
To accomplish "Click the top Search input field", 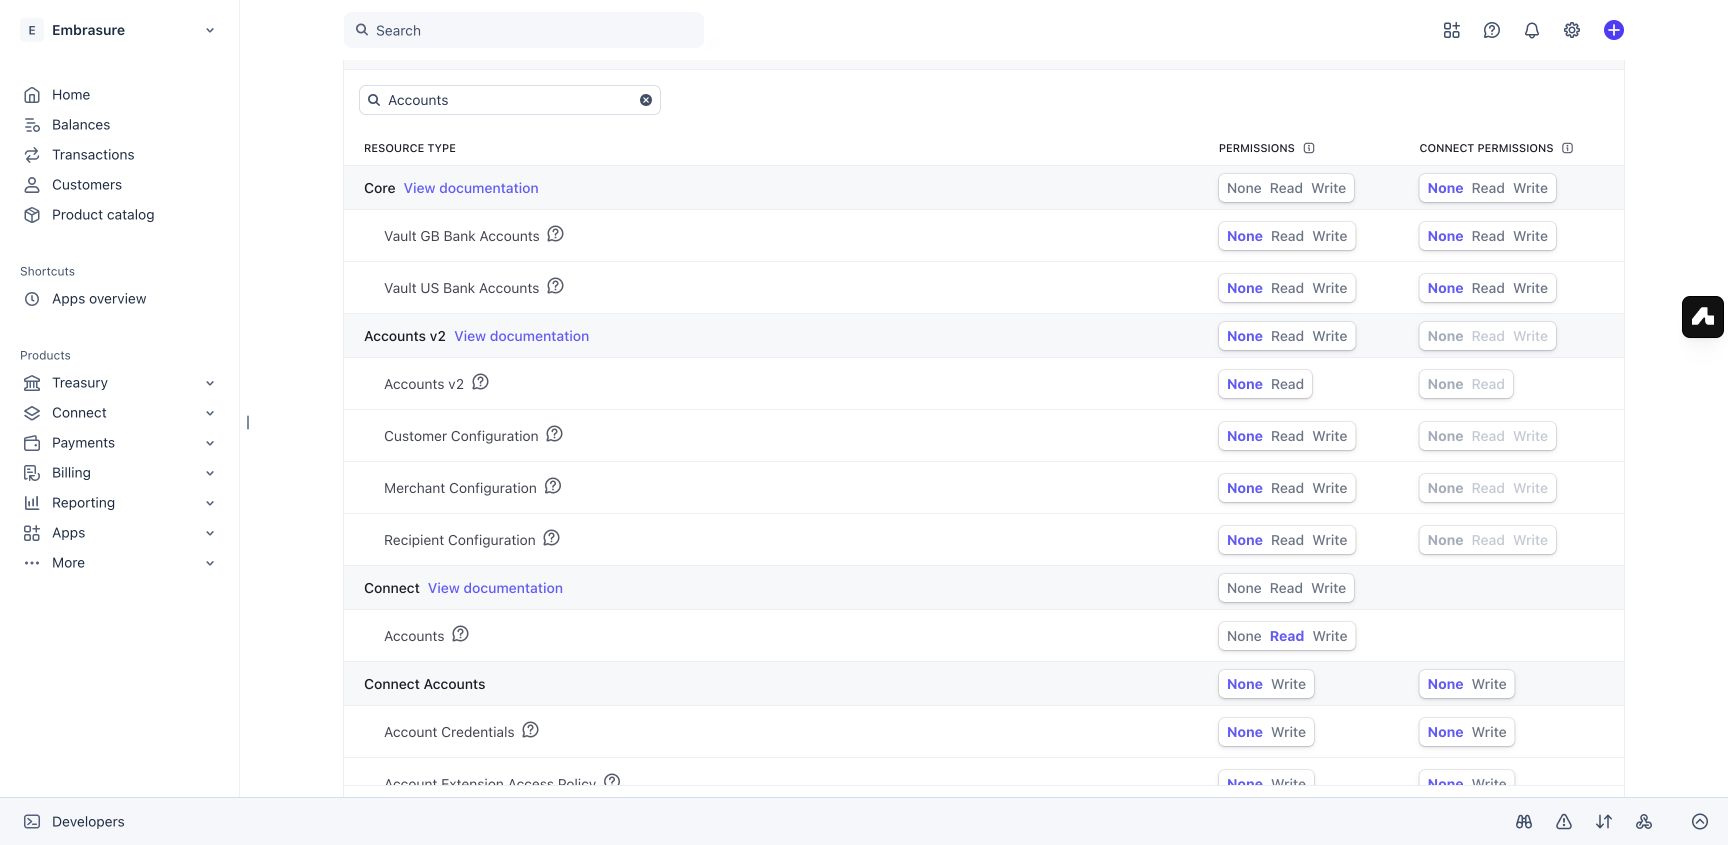I will click(524, 30).
